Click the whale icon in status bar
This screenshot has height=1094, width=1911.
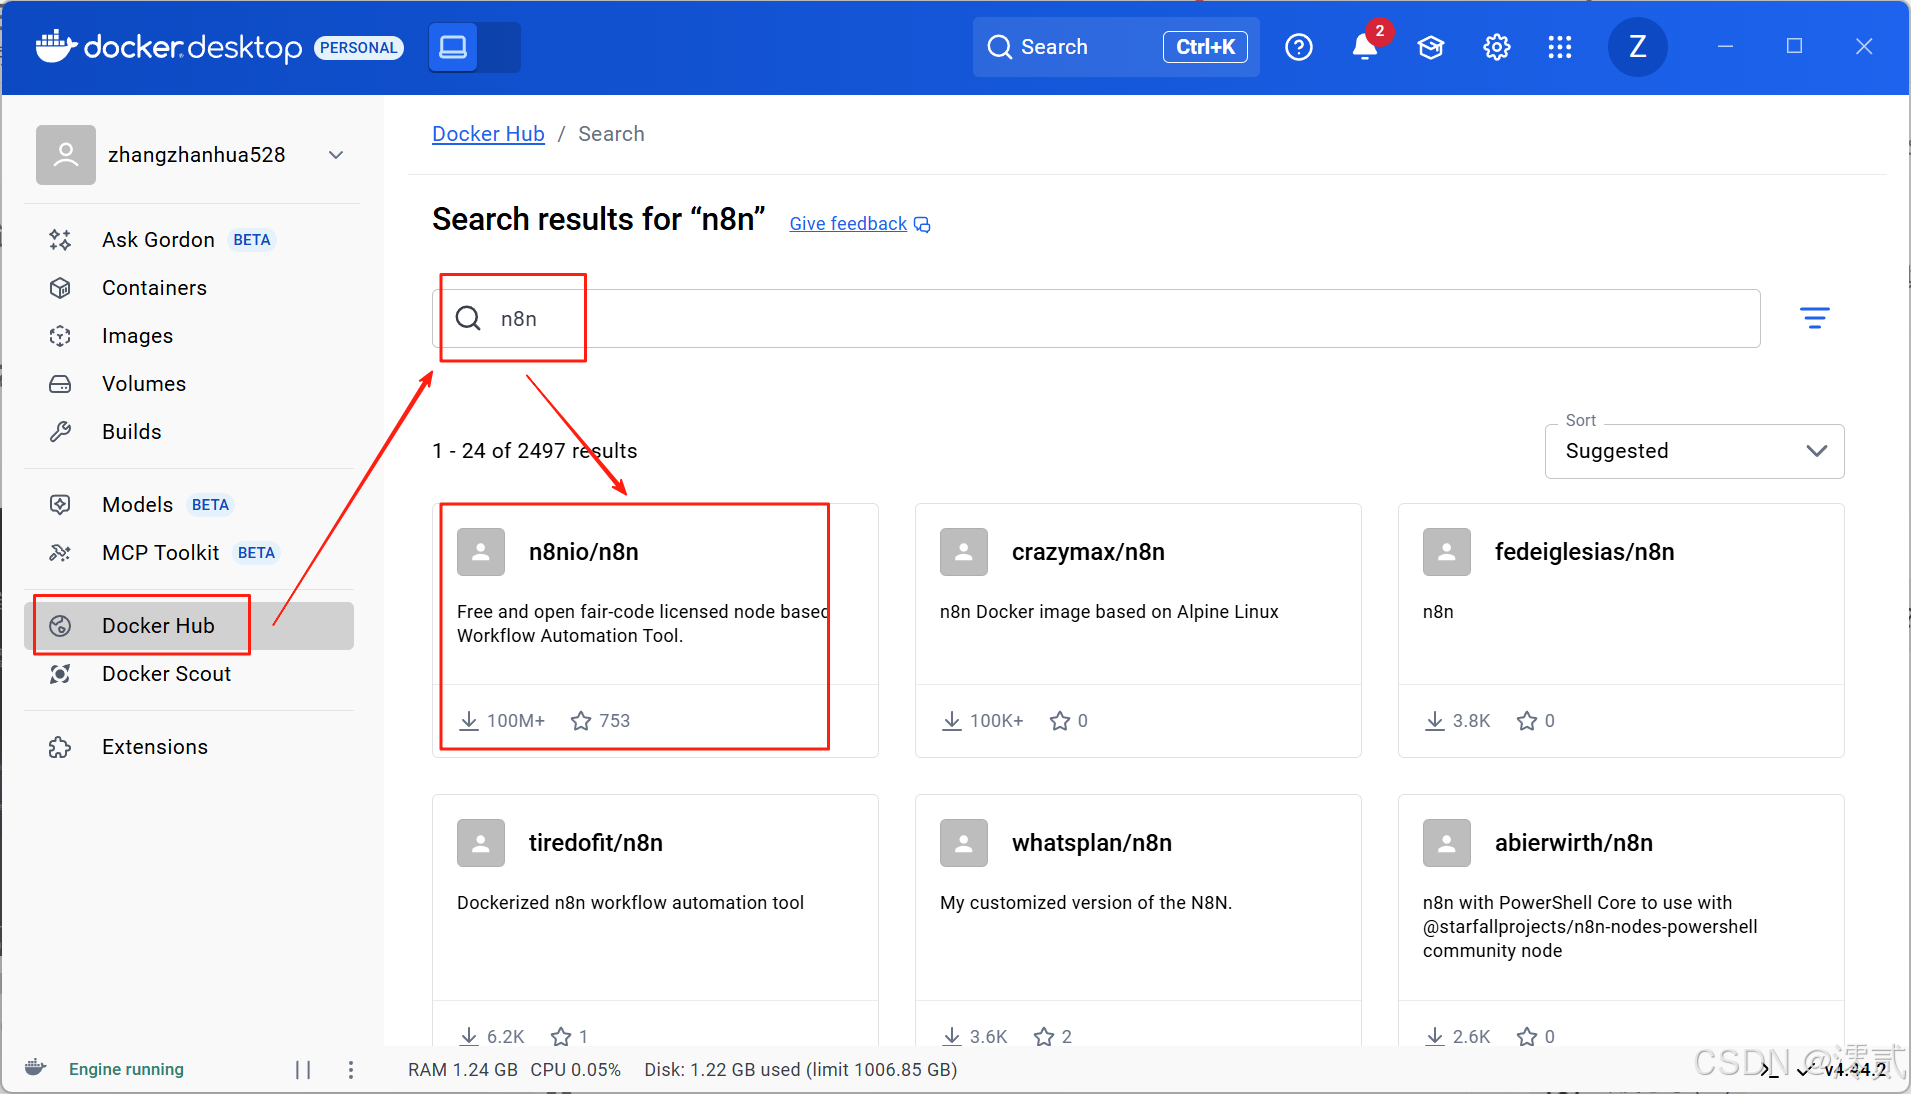pos(36,1067)
